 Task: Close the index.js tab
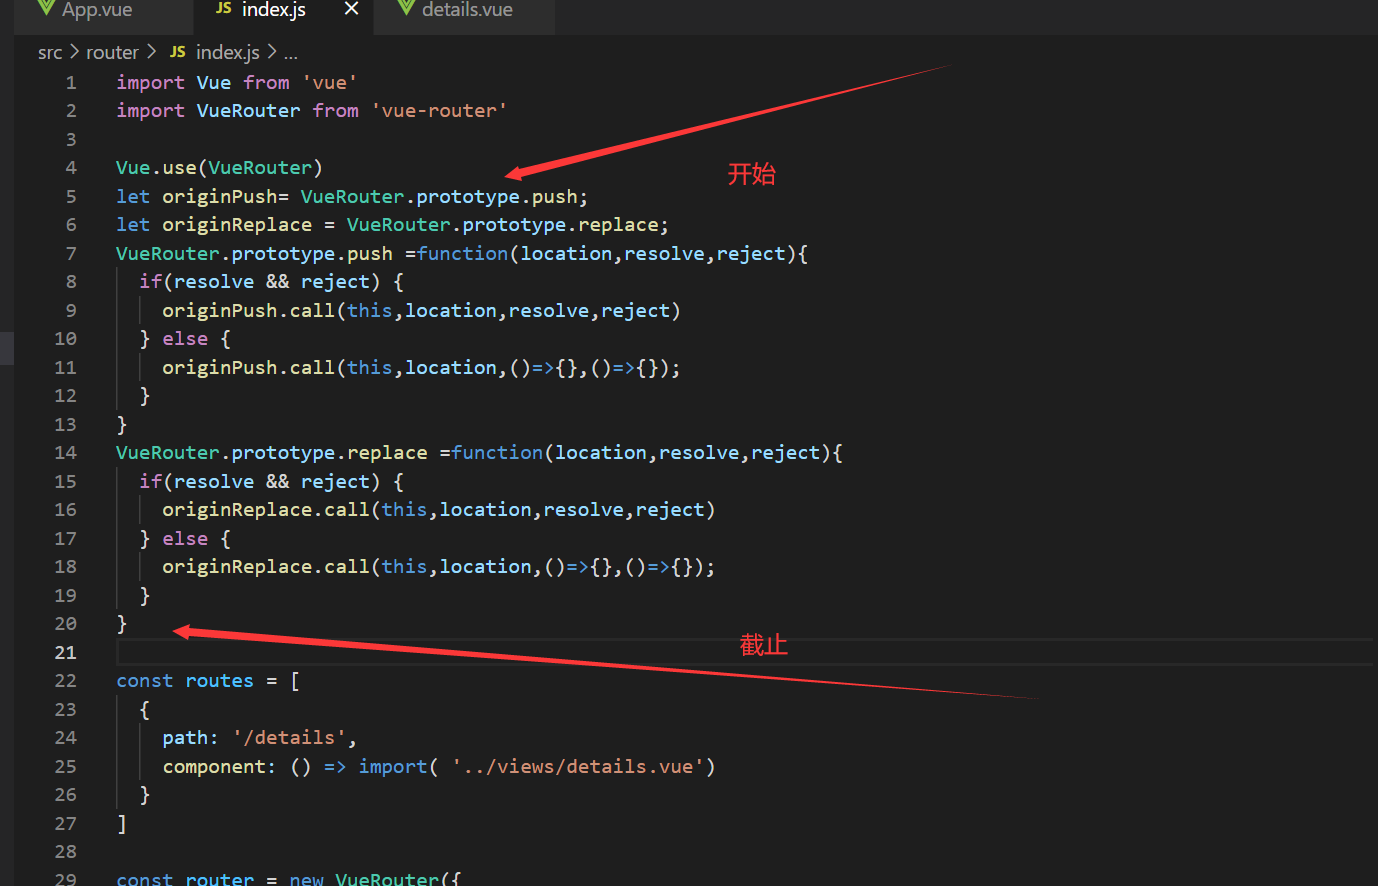pyautogui.click(x=351, y=9)
